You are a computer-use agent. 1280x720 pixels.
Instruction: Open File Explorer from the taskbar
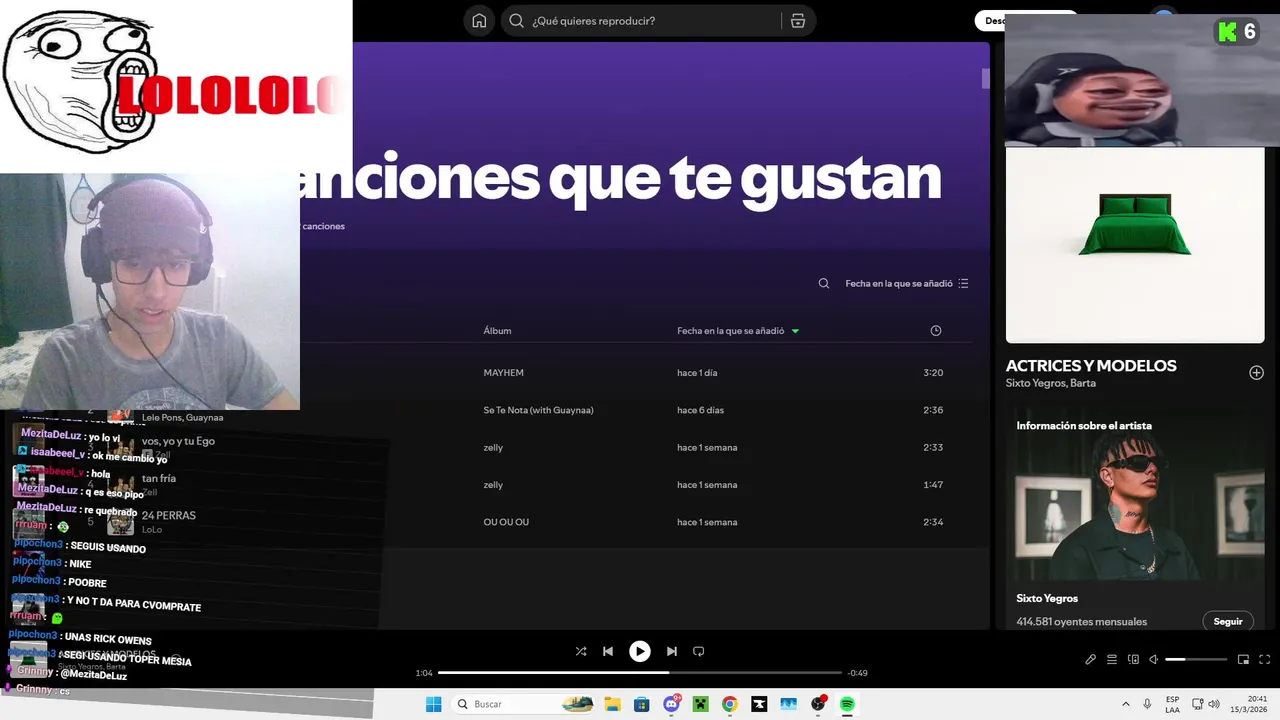click(612, 704)
